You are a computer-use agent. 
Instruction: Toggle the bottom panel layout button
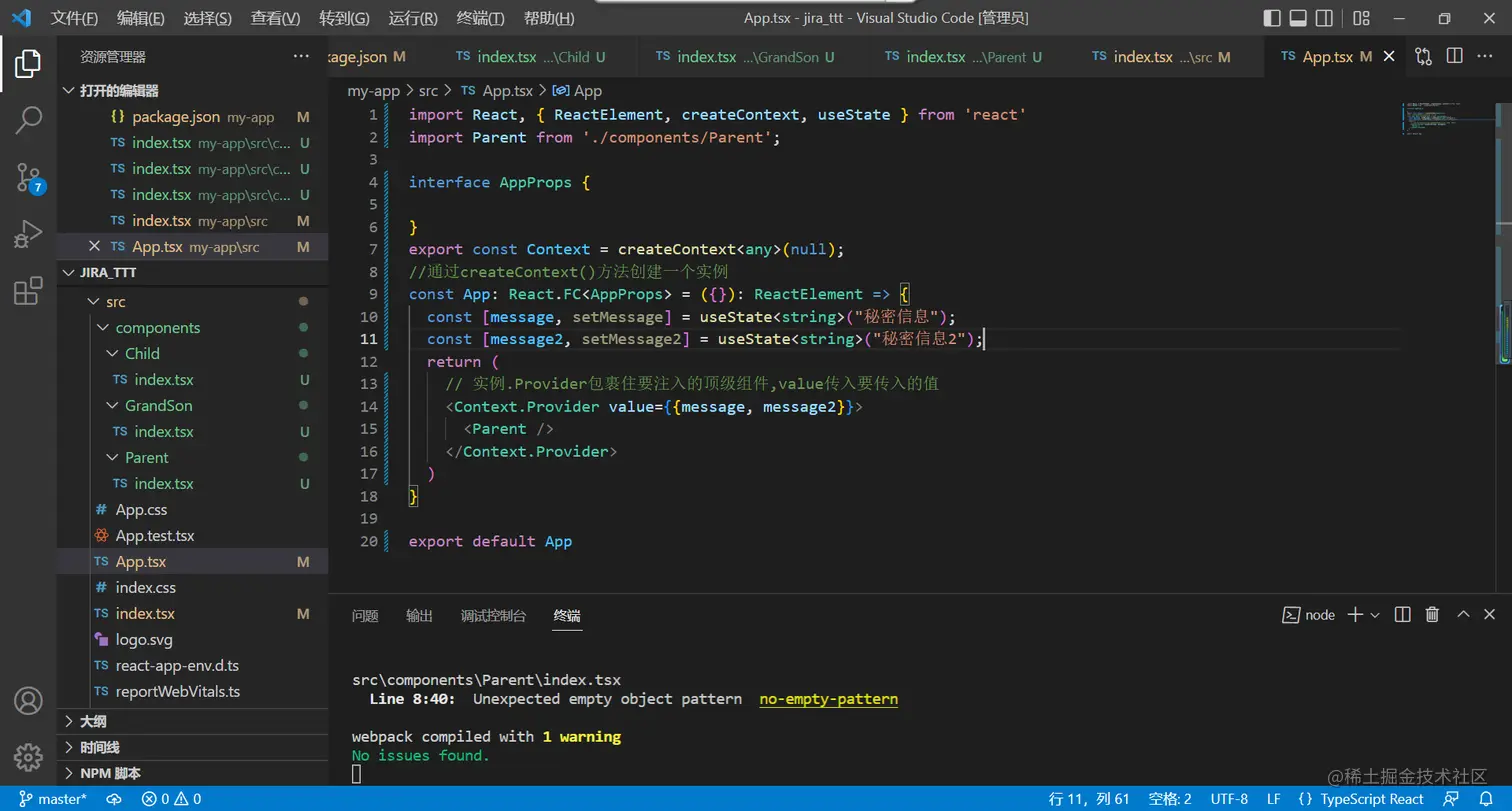coord(1298,18)
